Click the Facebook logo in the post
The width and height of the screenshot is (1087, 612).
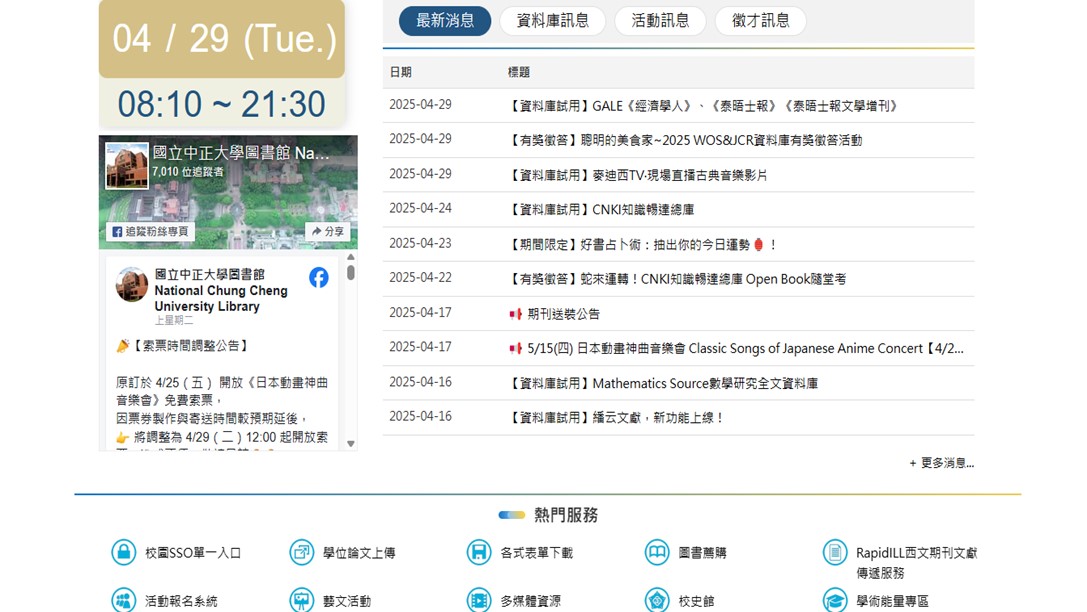coord(319,278)
